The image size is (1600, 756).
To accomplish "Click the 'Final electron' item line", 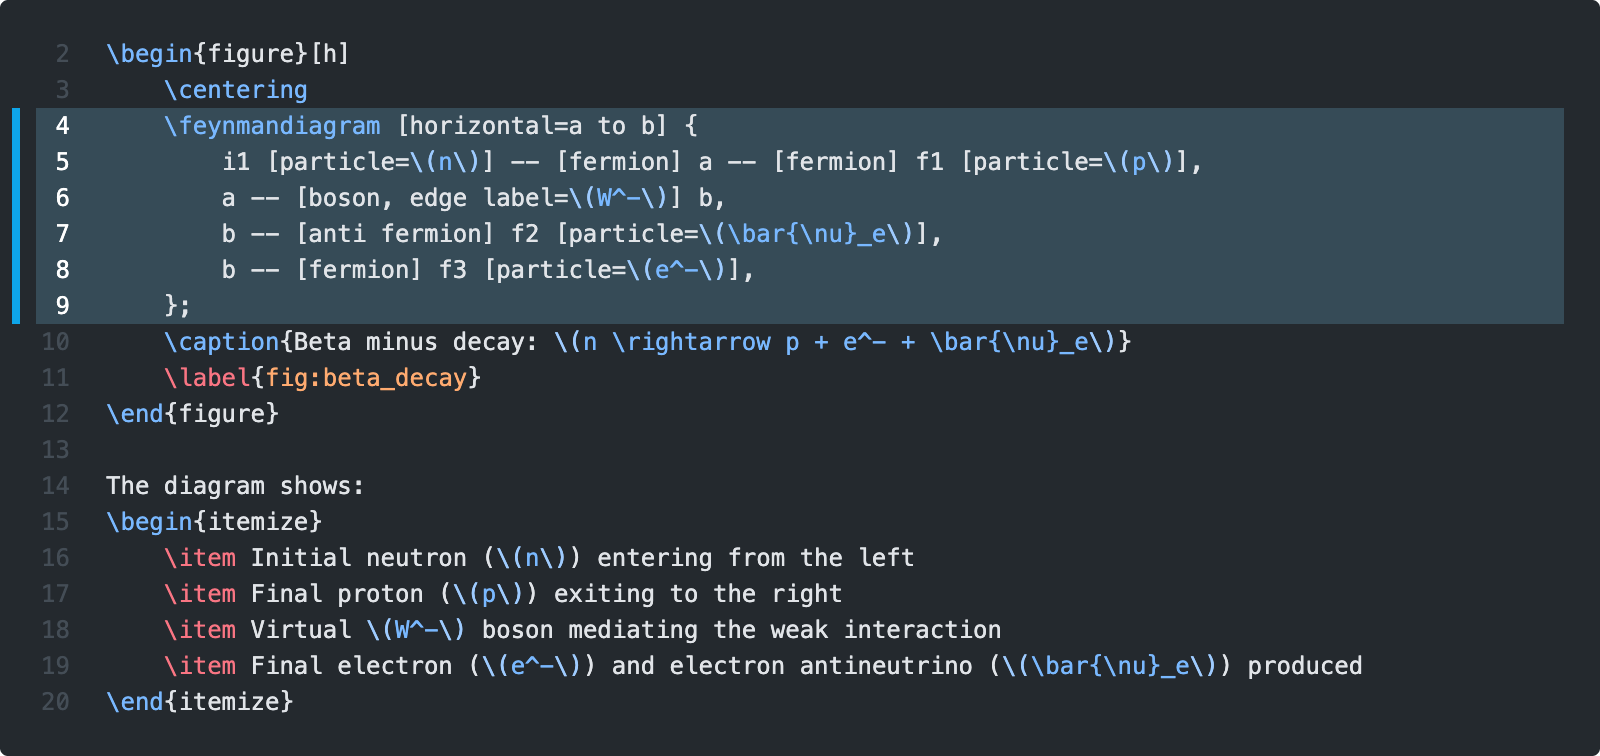I will (x=763, y=666).
